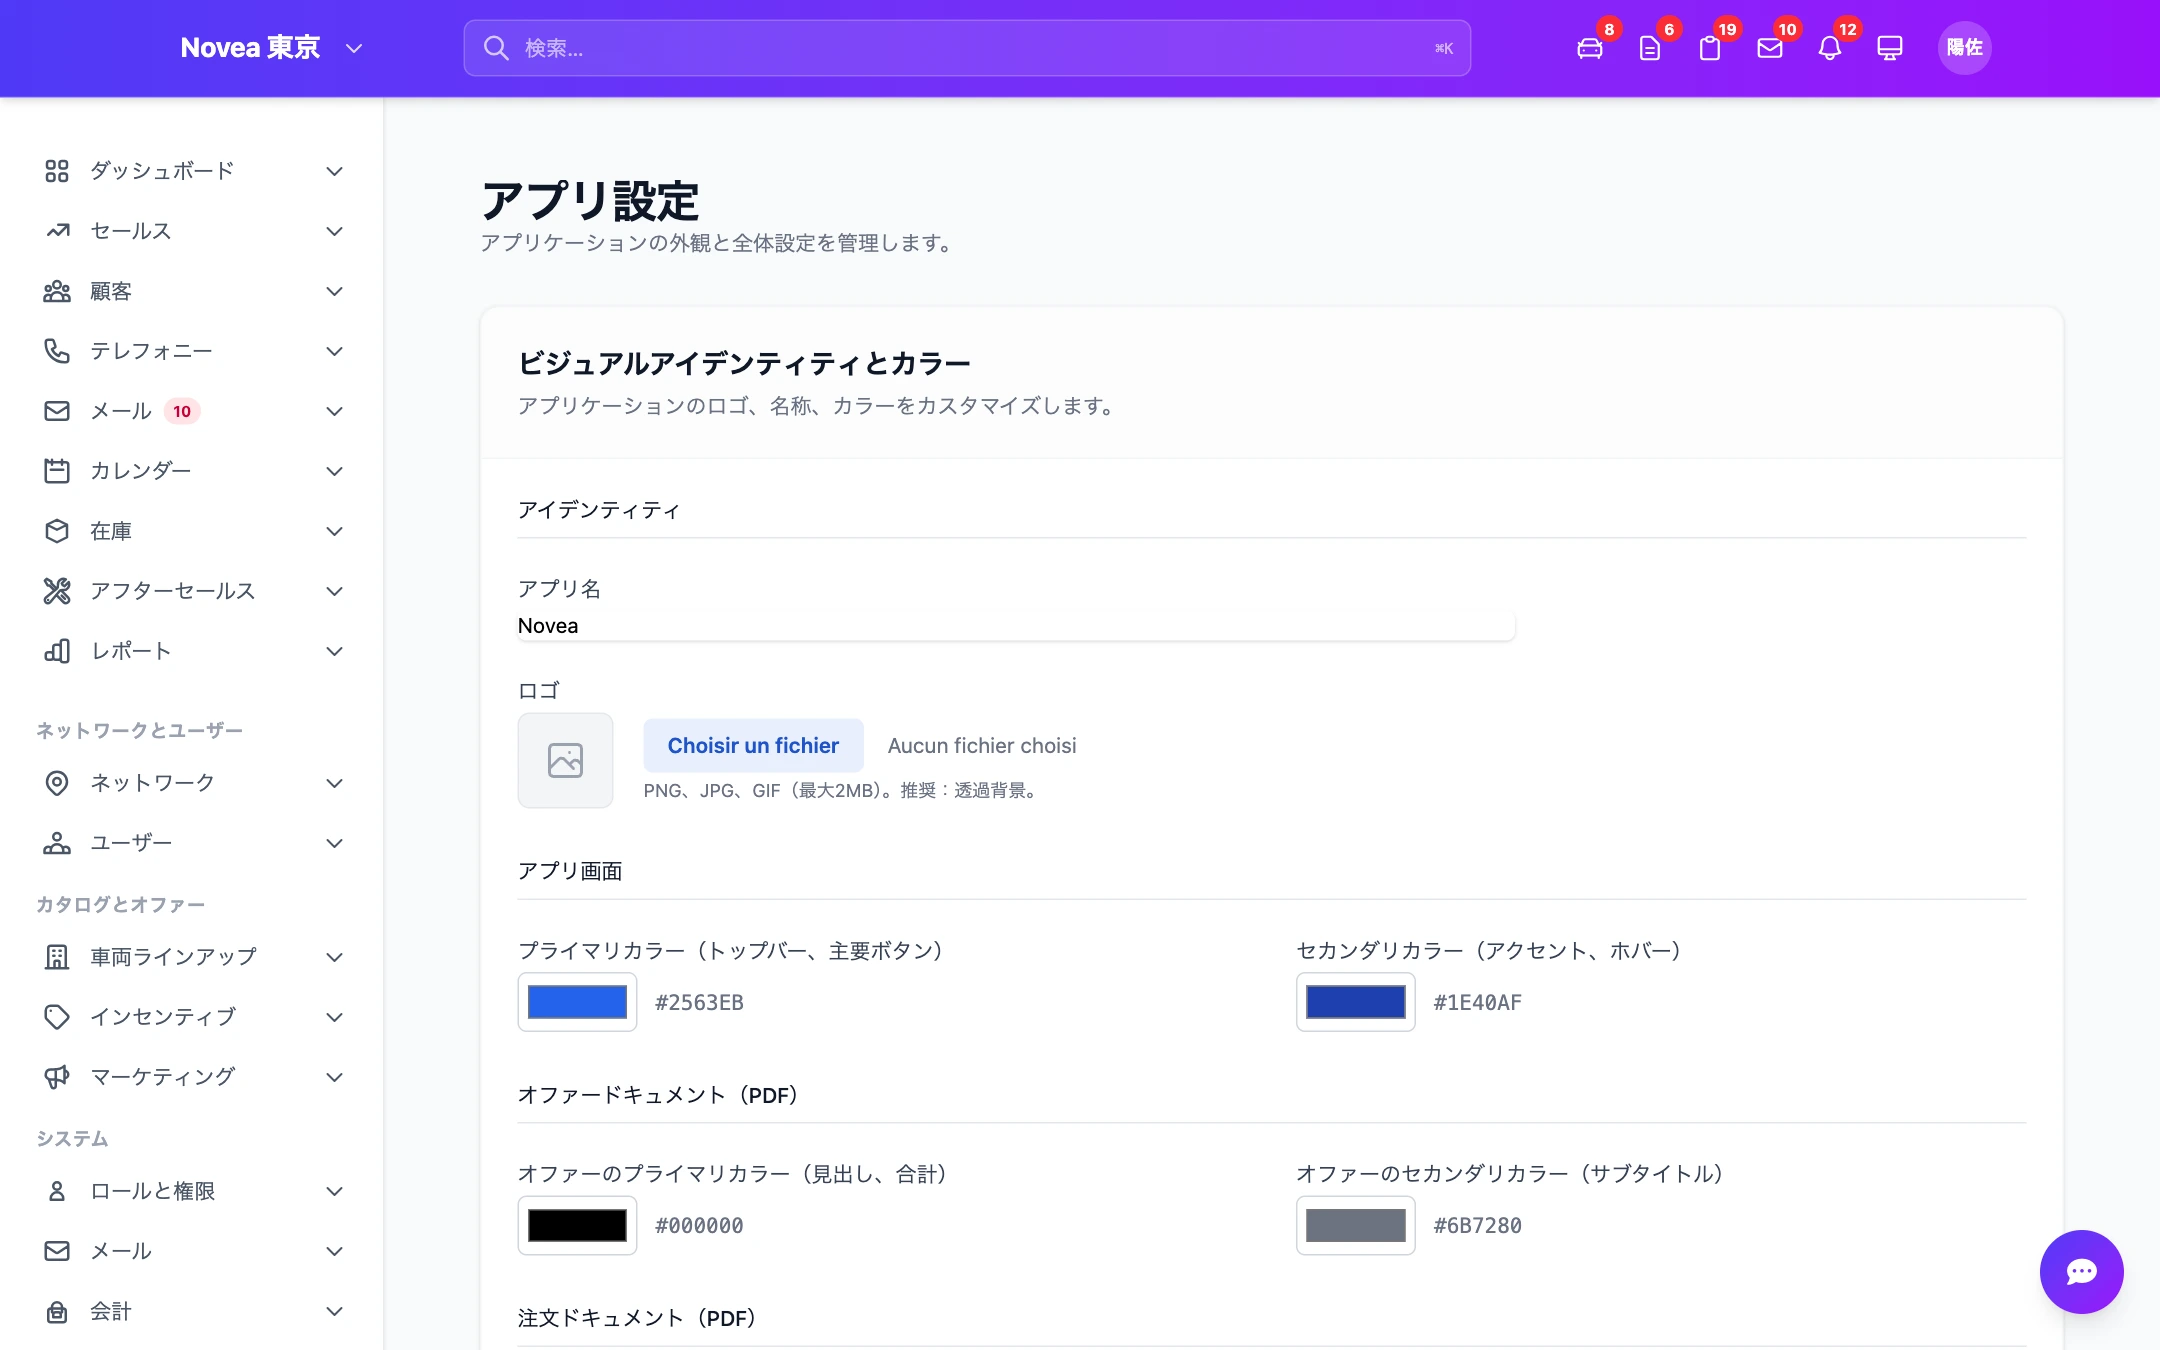
Task: Click the セールス trend icon
Action: tap(57, 231)
